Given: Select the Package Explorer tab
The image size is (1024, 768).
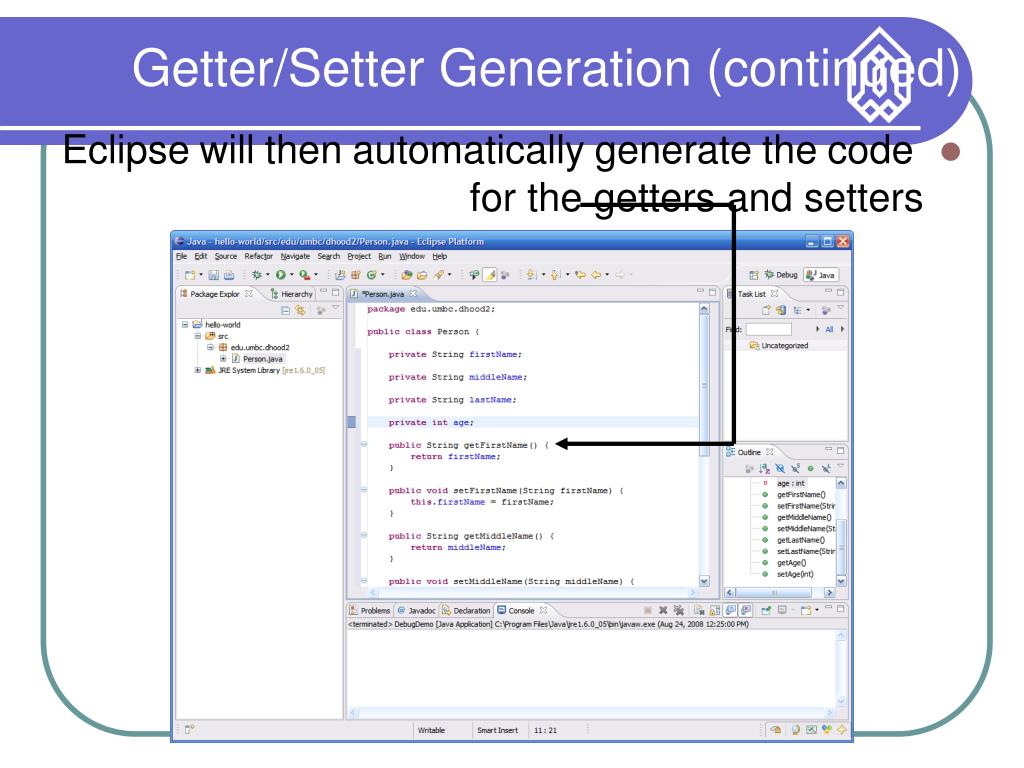Looking at the screenshot, I should point(216,294).
